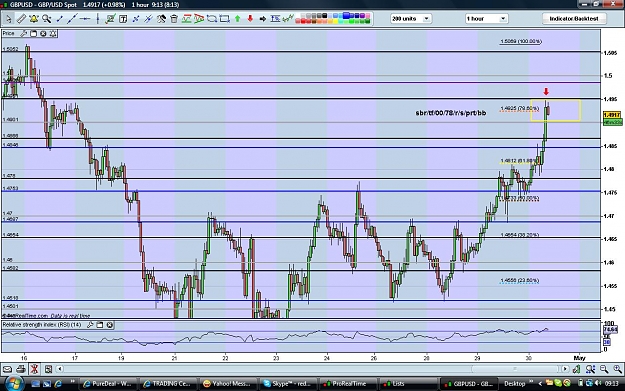The width and height of the screenshot is (625, 391).
Task: Switch to Skype taskbar window
Action: 288,383
